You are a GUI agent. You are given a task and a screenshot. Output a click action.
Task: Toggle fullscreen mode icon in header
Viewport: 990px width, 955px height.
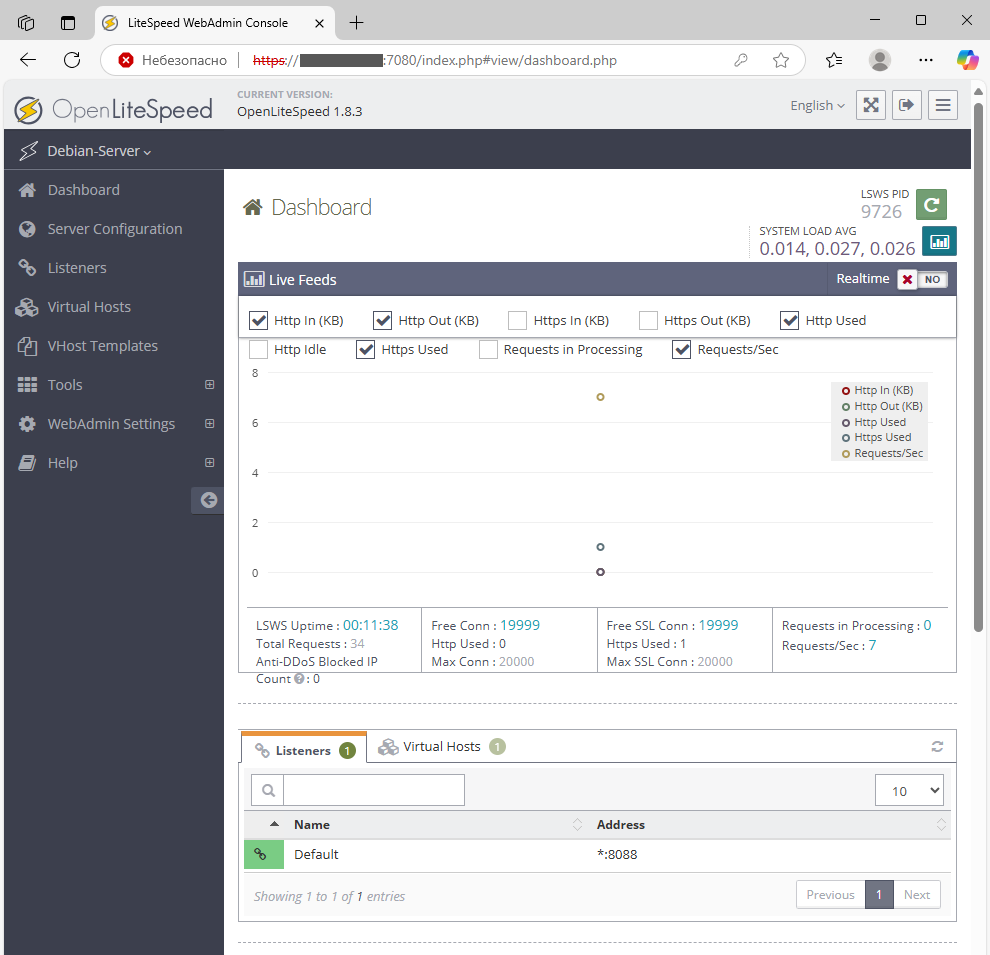(x=871, y=105)
